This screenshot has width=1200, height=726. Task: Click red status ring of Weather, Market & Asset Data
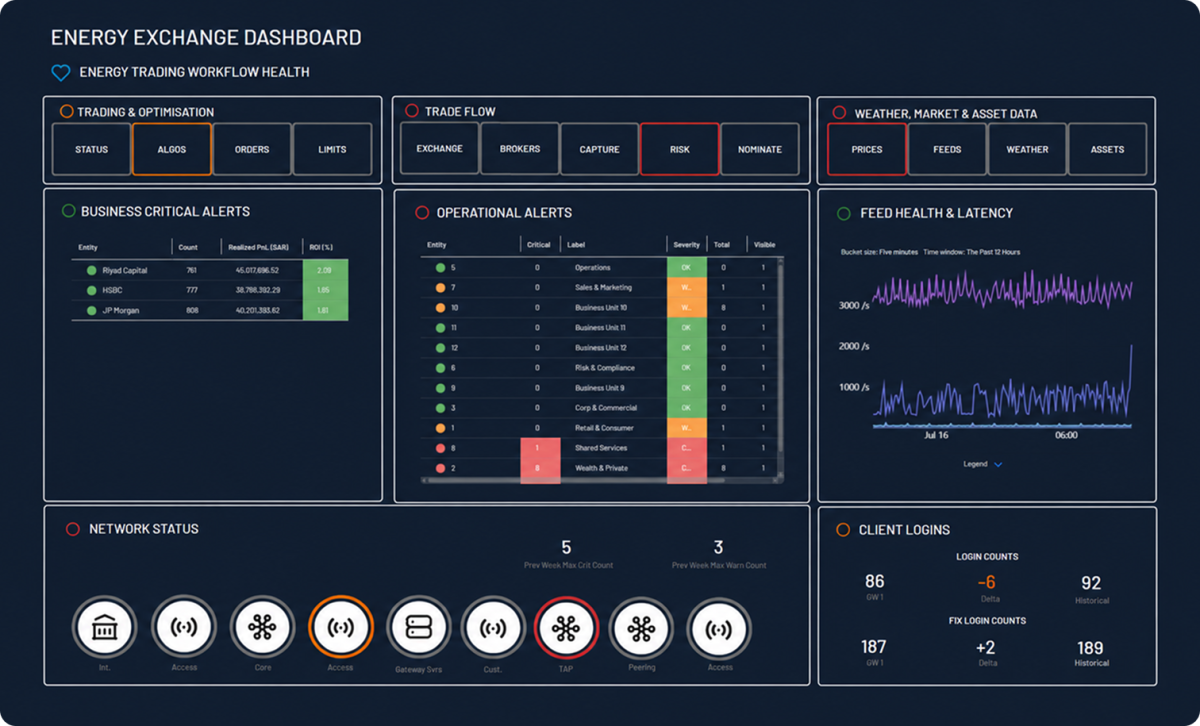click(x=839, y=113)
